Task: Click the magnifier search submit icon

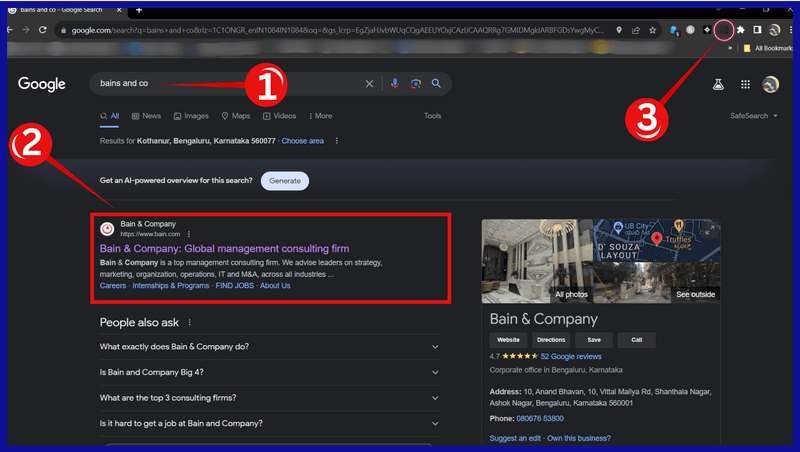Action: pyautogui.click(x=437, y=84)
